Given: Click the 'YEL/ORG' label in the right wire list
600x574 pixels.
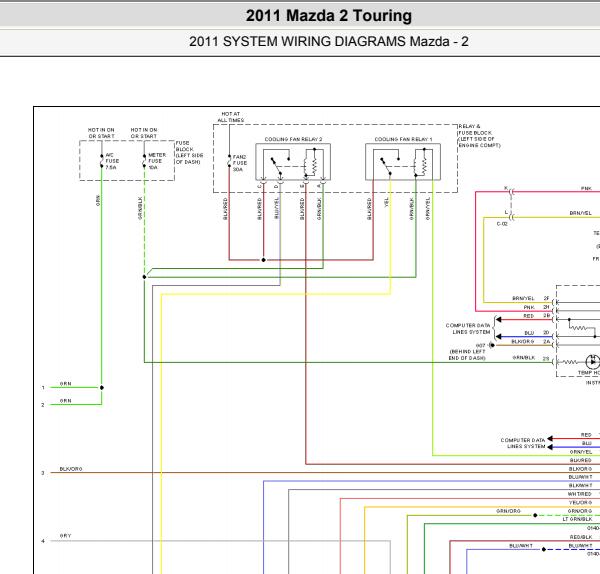Looking at the screenshot, I should [x=580, y=502].
